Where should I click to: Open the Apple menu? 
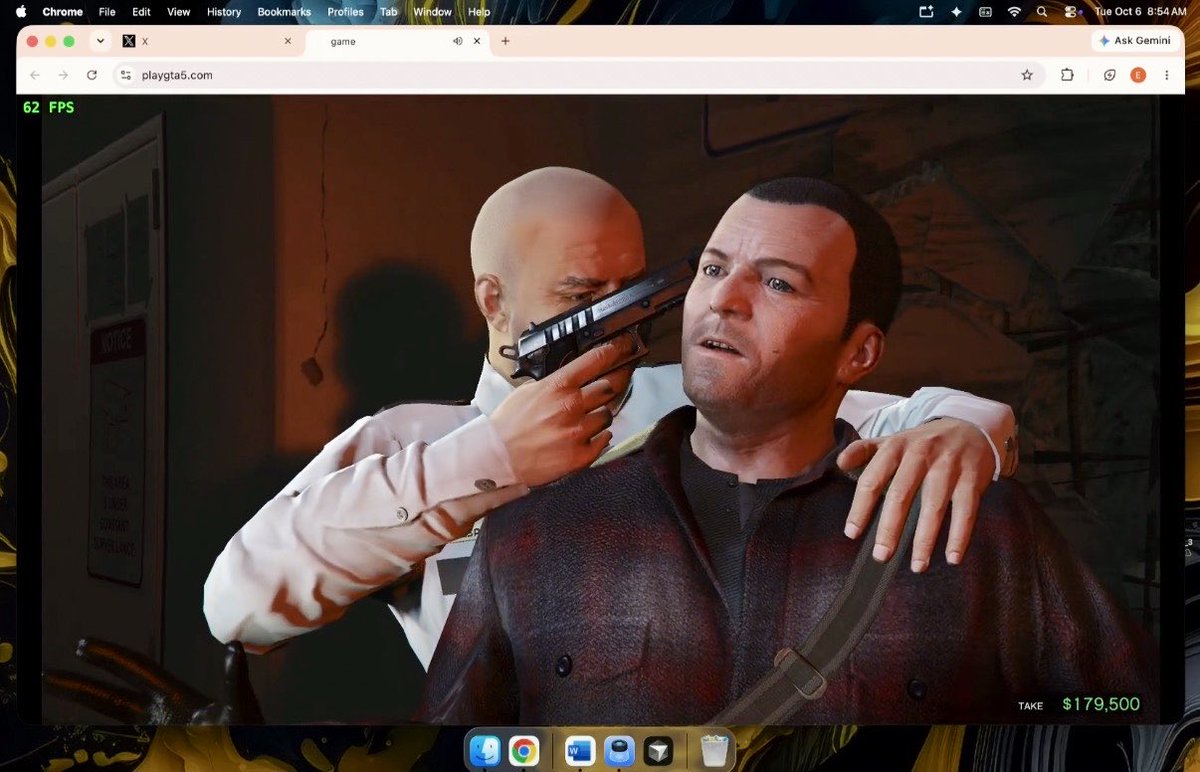tap(21, 11)
